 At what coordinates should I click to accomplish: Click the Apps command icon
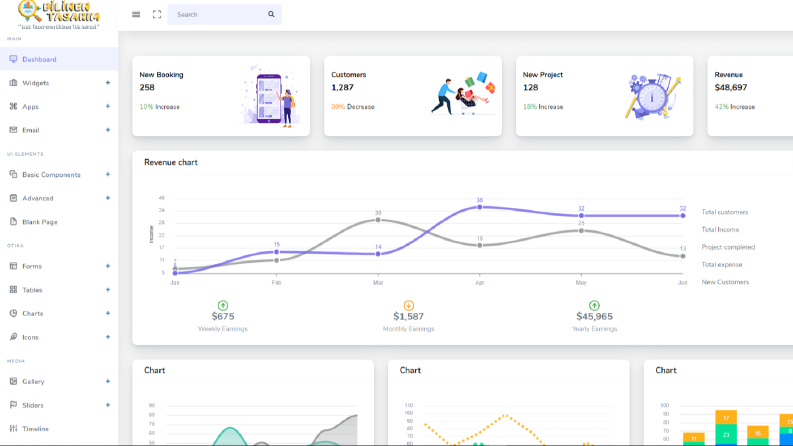(13, 106)
